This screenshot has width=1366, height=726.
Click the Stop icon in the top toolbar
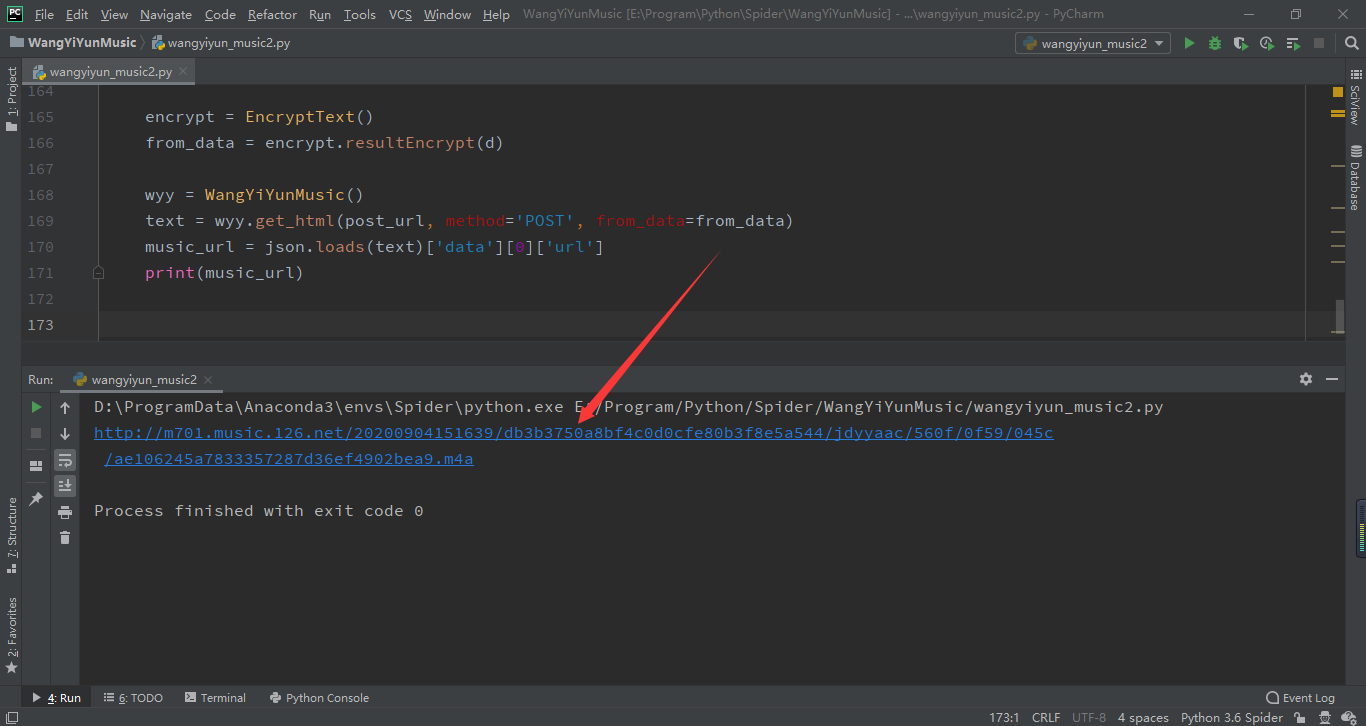click(x=1319, y=43)
